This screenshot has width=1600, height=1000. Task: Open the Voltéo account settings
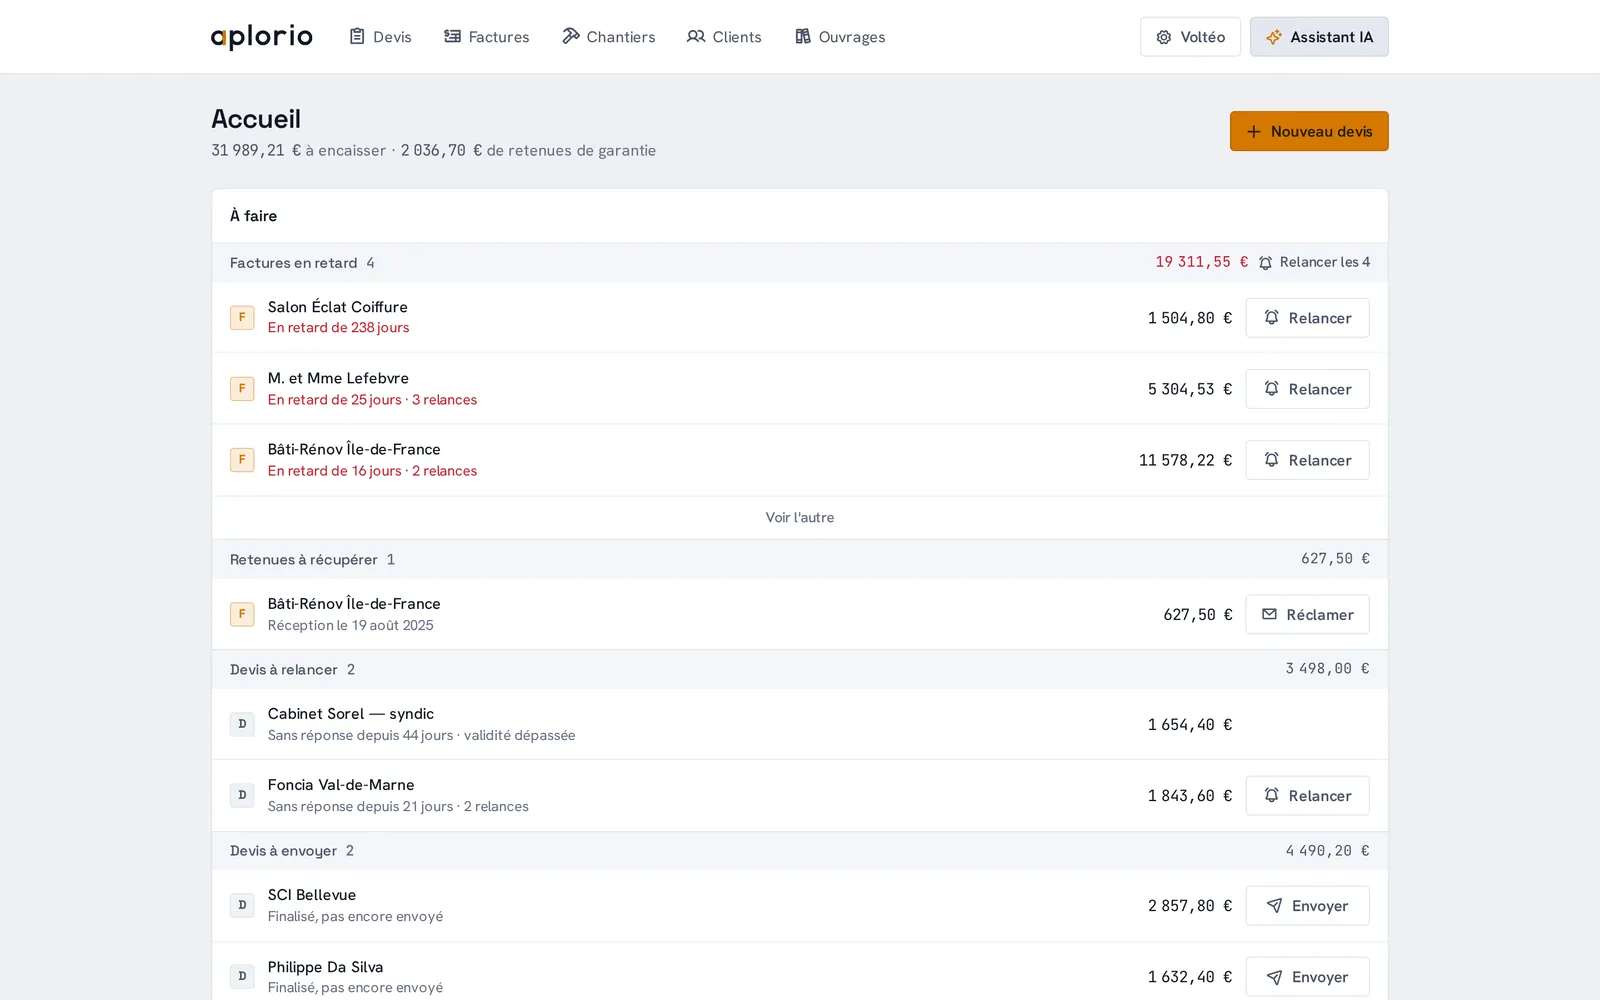click(x=1190, y=37)
